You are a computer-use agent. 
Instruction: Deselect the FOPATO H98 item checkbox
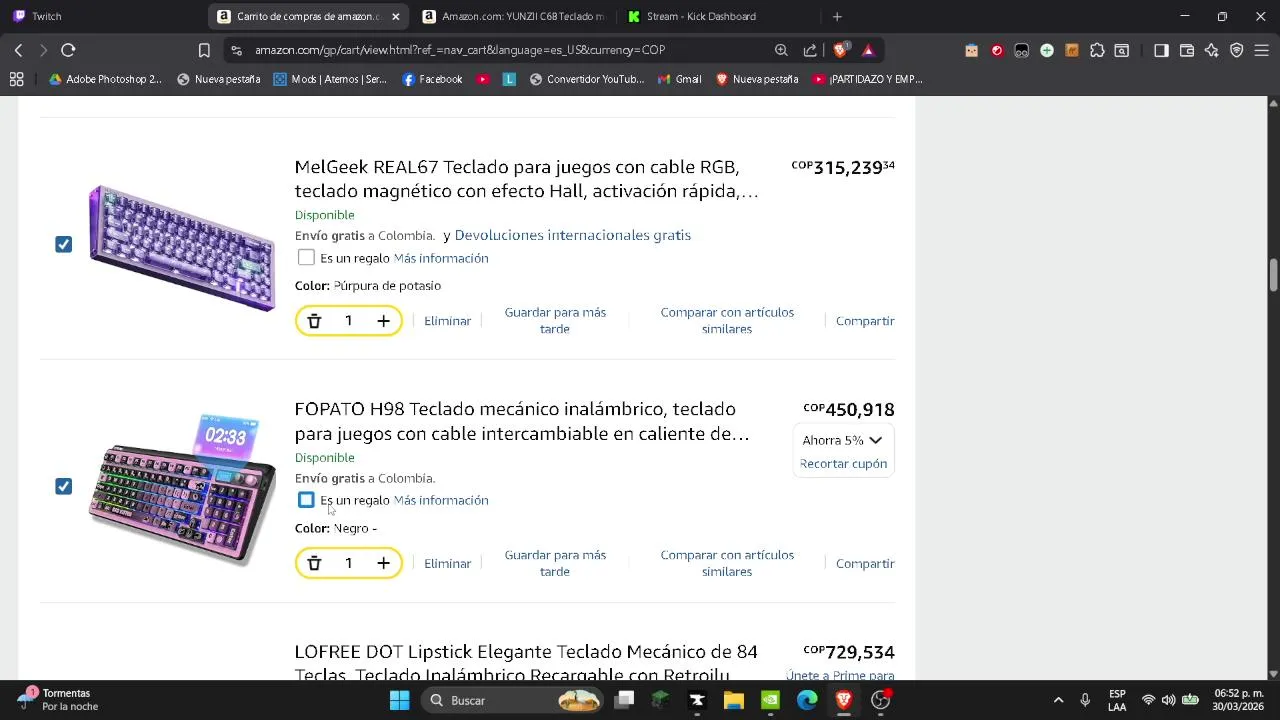click(64, 486)
